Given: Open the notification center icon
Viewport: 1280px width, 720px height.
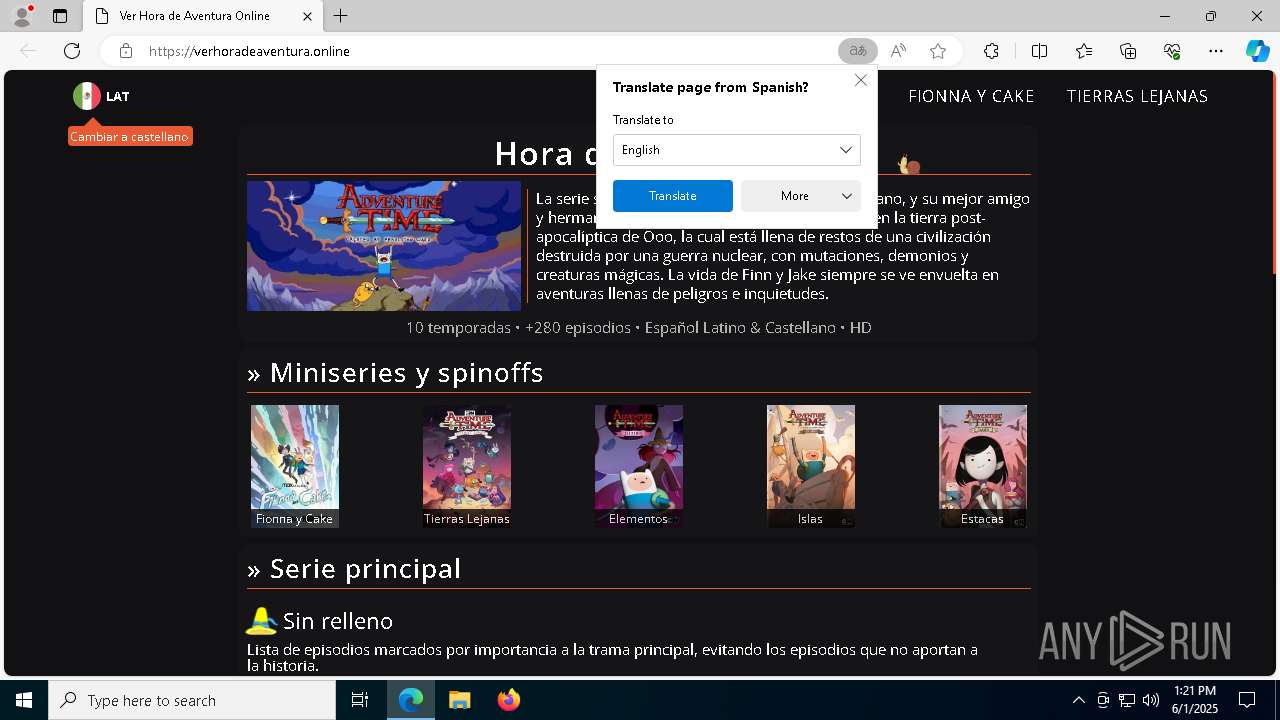Looking at the screenshot, I should [x=1247, y=700].
